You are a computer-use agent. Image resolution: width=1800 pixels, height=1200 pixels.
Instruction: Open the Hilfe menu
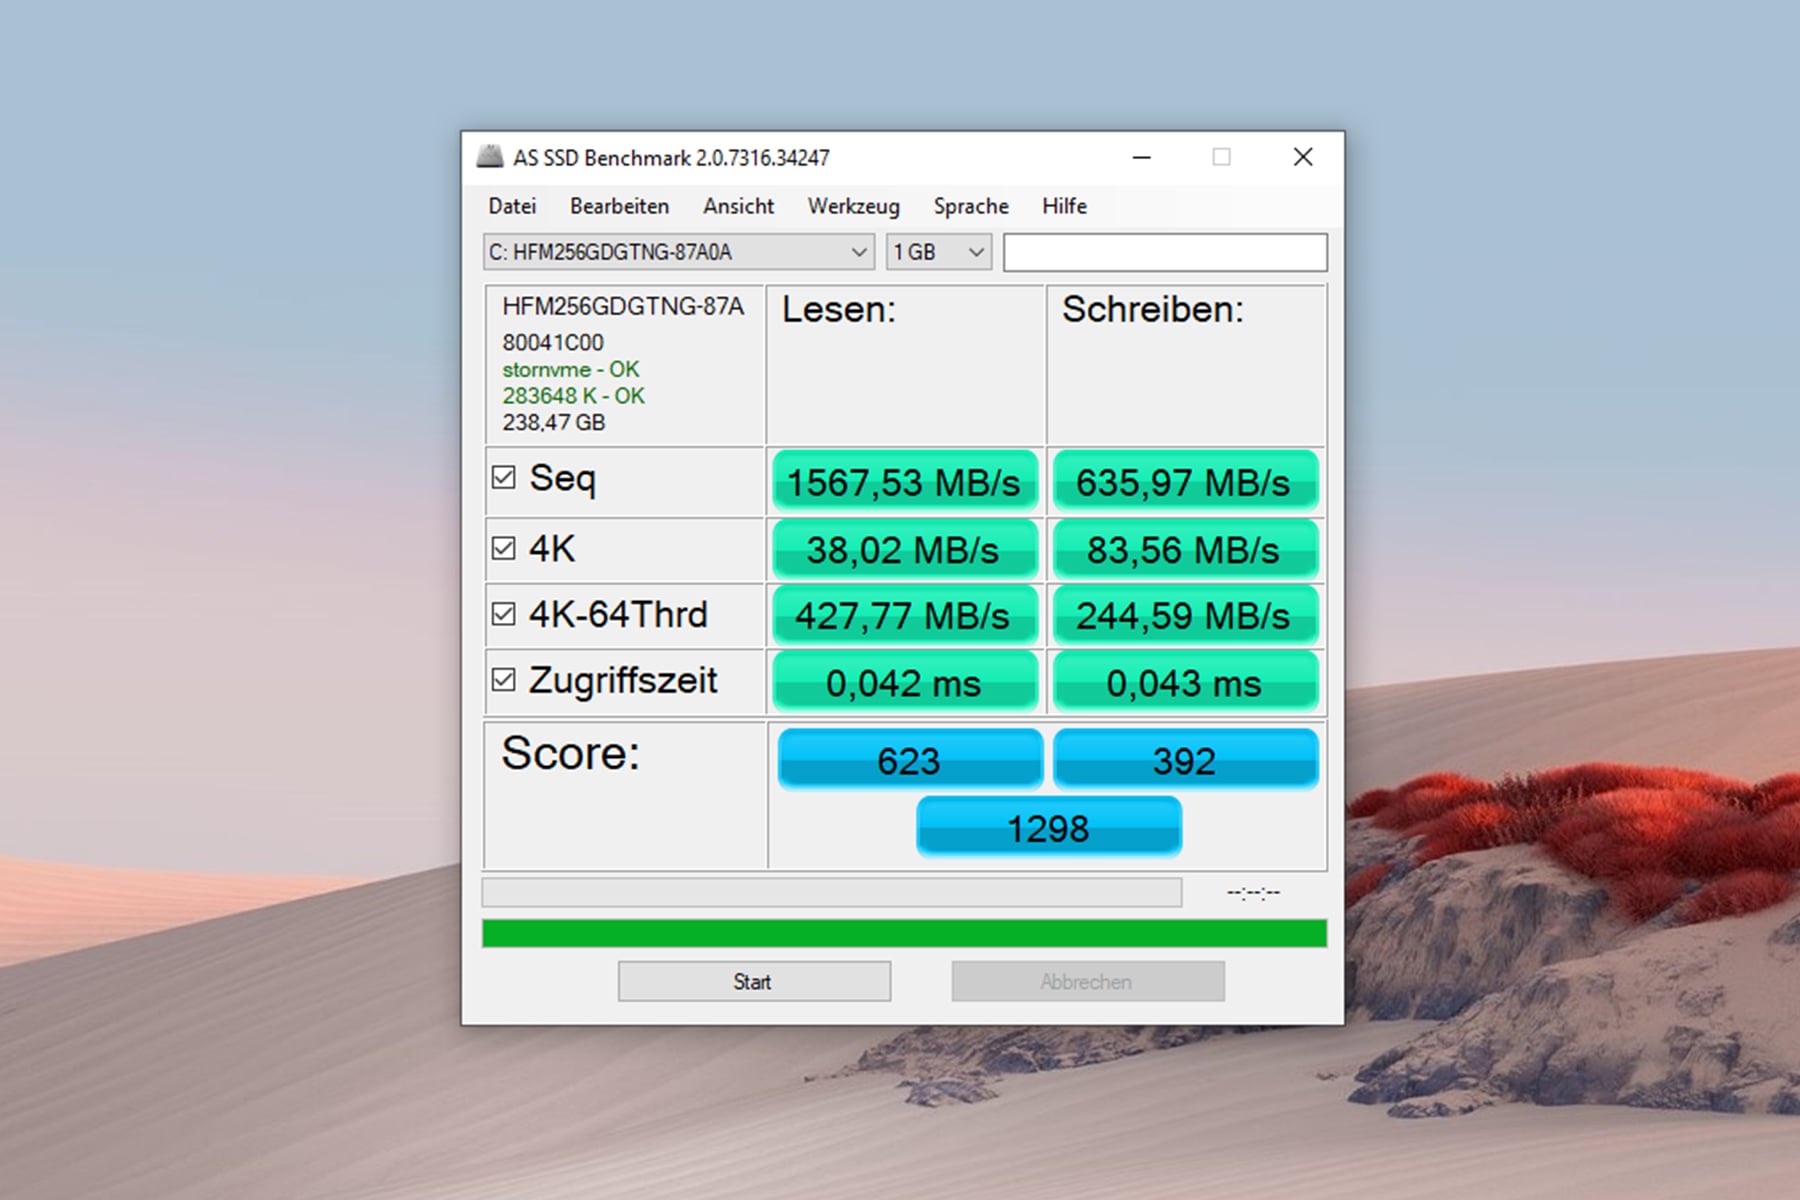pos(1064,206)
